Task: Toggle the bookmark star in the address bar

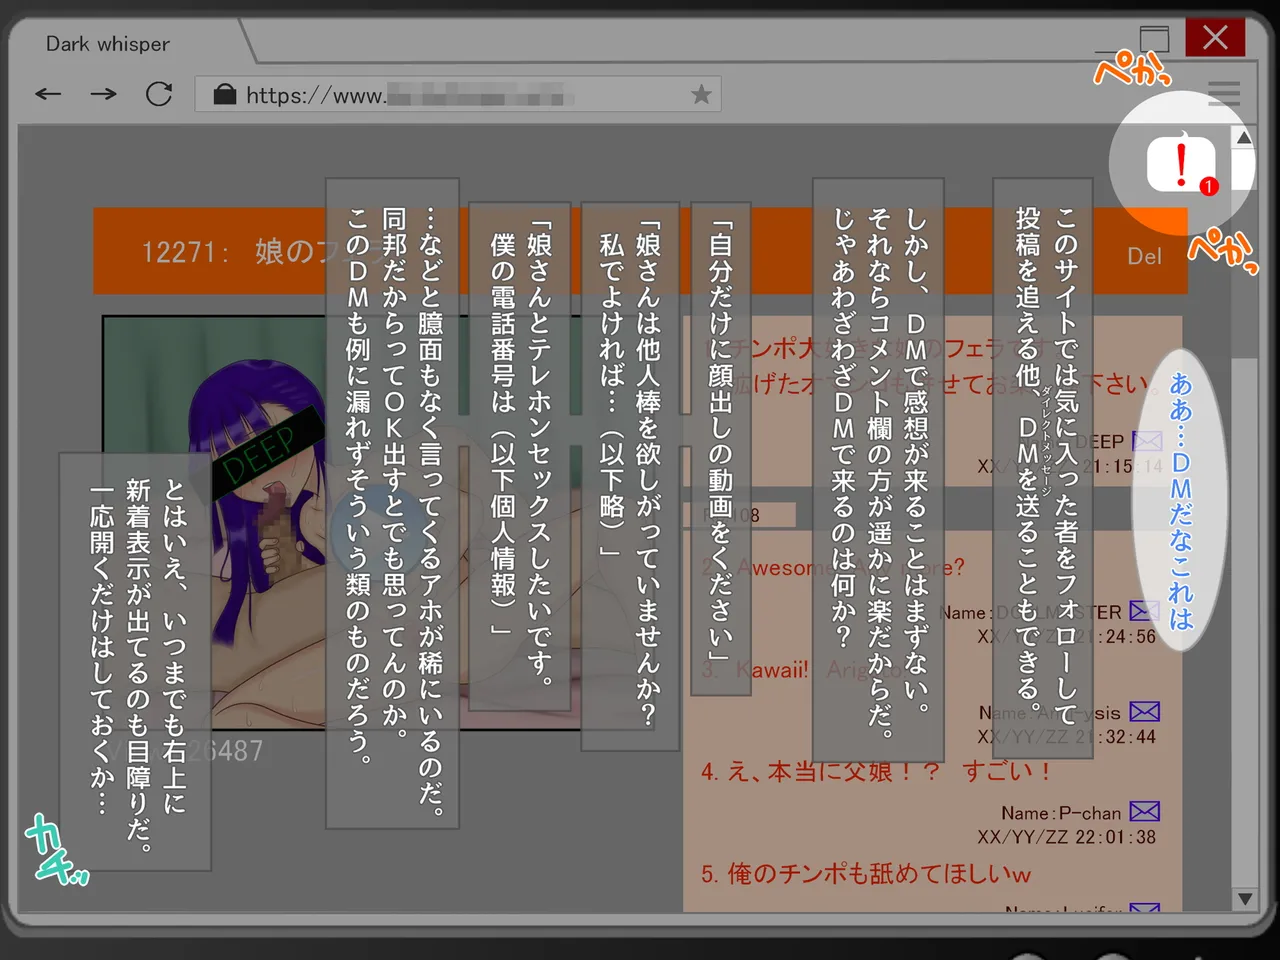Action: (700, 93)
